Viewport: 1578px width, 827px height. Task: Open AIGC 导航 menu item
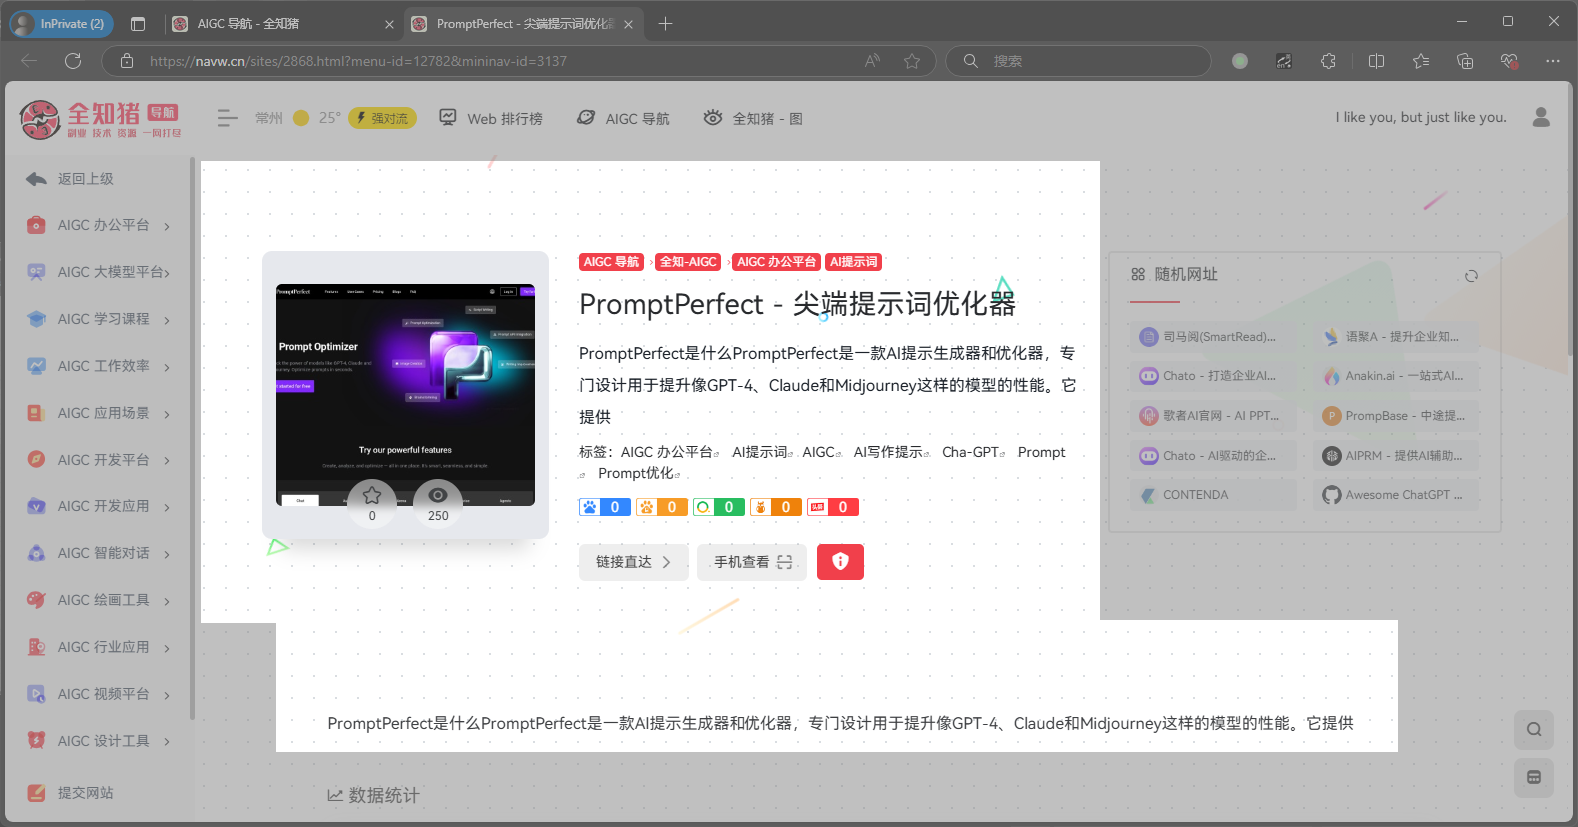(623, 118)
